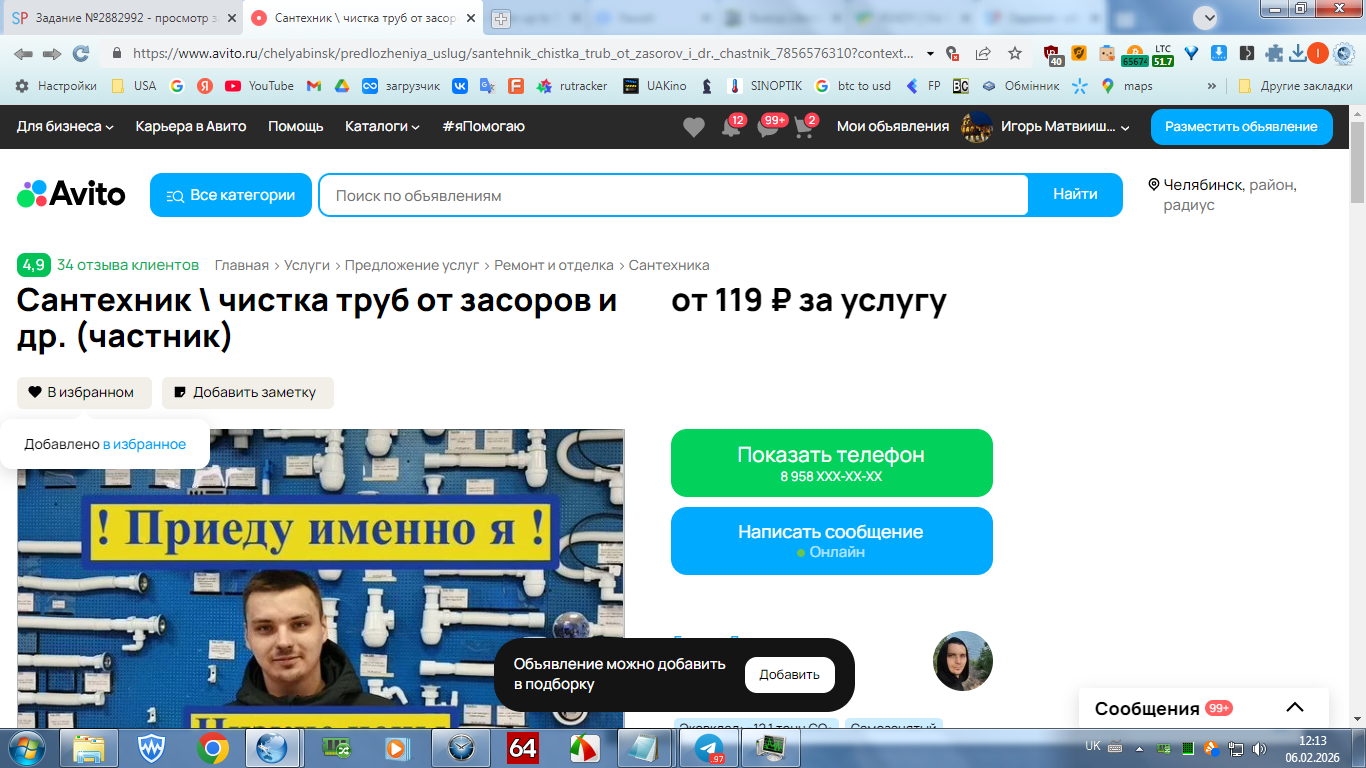Click the seller avatar photo
The image size is (1366, 768).
(963, 661)
